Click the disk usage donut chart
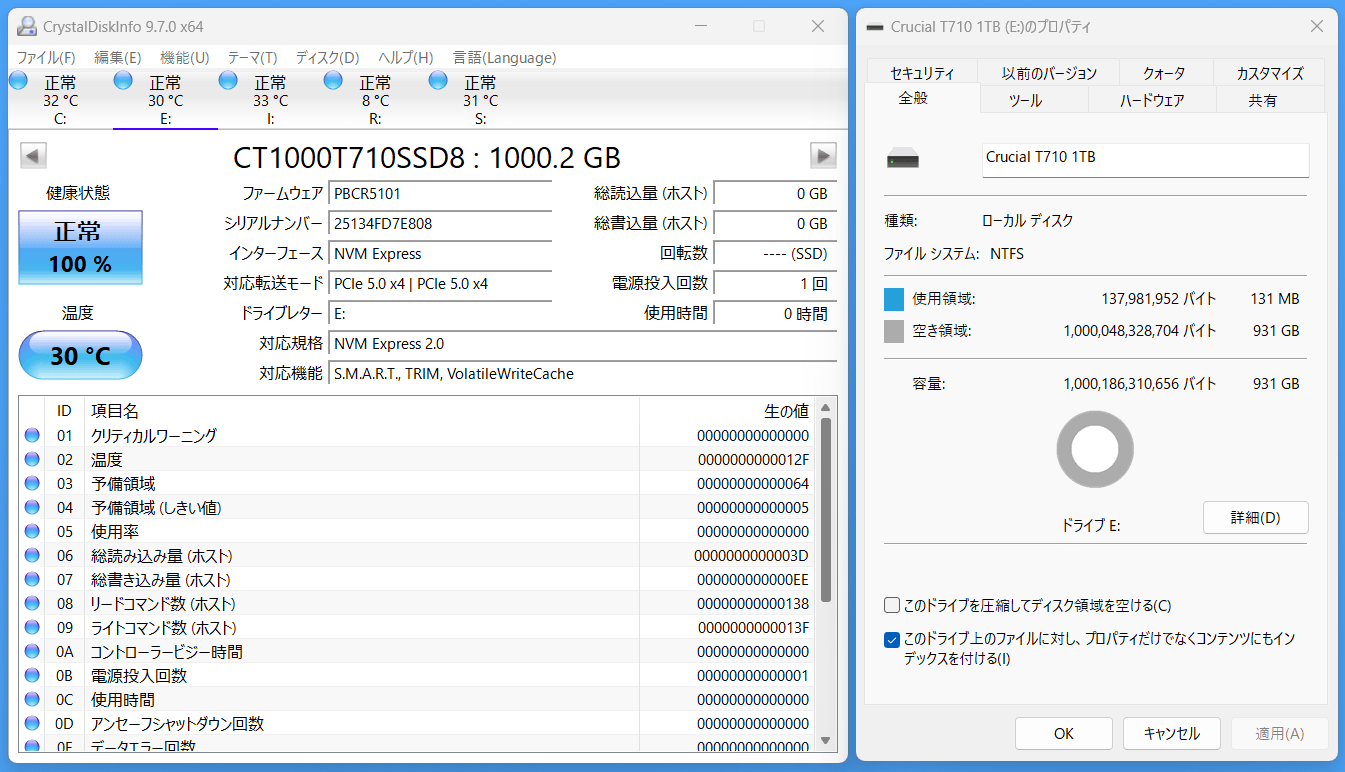This screenshot has height=772, width=1345. pyautogui.click(x=1096, y=451)
